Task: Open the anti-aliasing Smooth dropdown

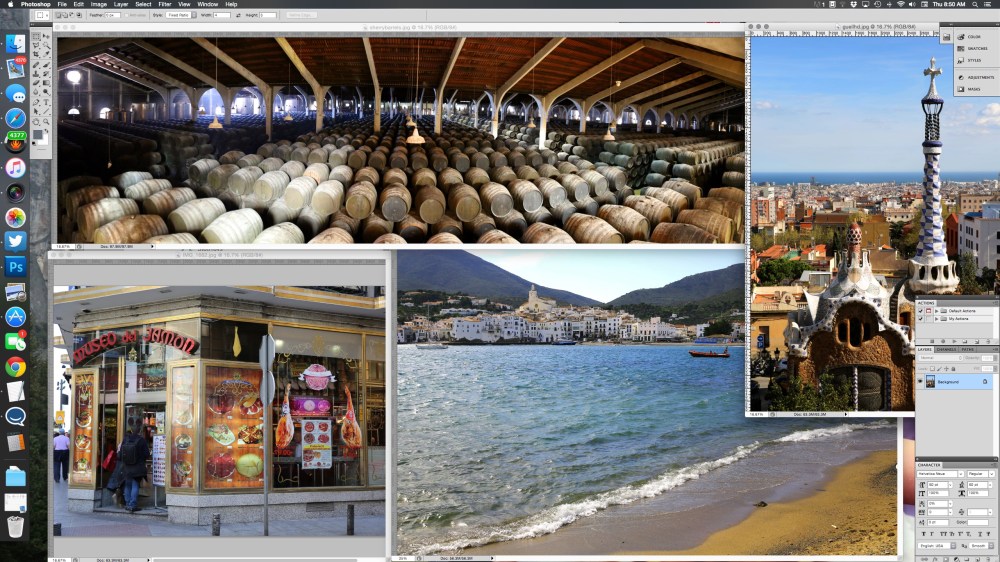Action: click(x=982, y=545)
